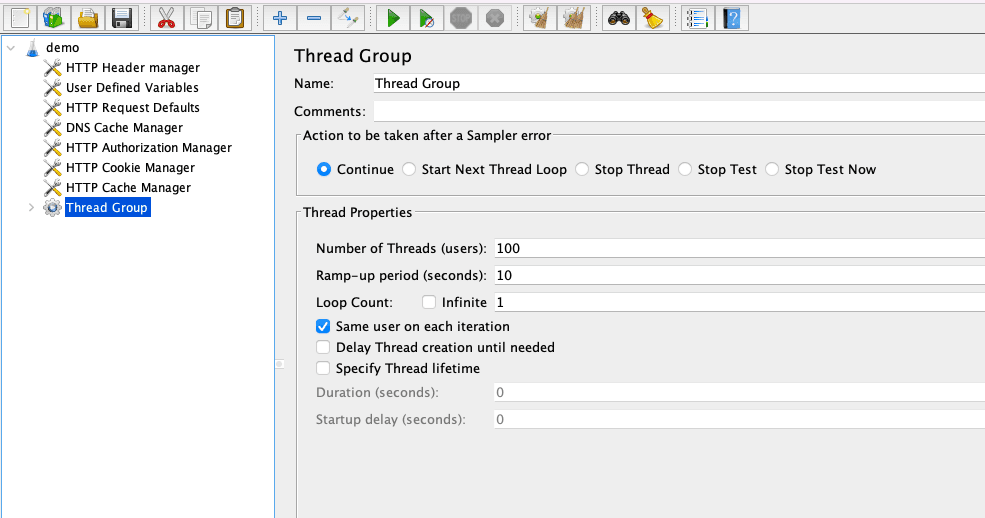The height and width of the screenshot is (518, 985).
Task: Click the Number of Threads field
Action: (x=739, y=249)
